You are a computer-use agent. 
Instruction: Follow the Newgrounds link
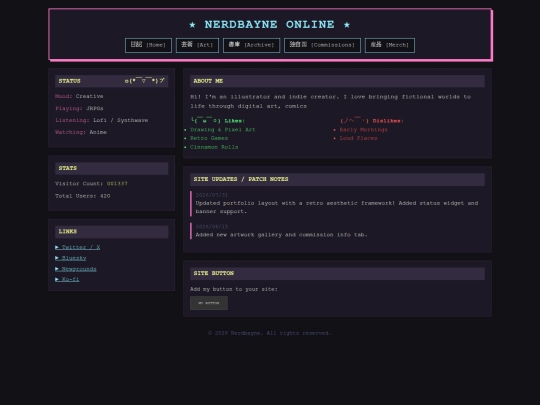[76, 269]
